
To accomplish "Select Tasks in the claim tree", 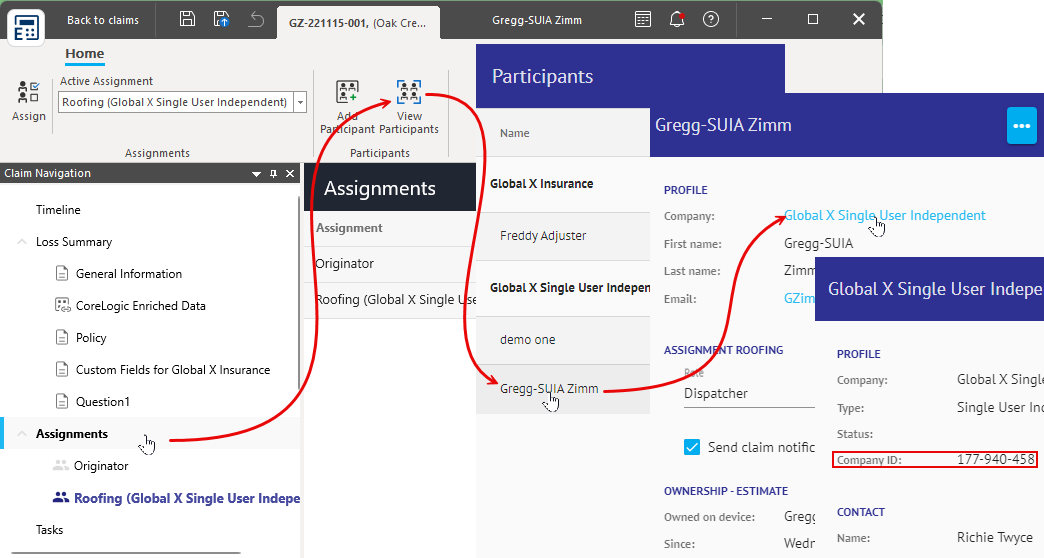I will click(x=49, y=529).
